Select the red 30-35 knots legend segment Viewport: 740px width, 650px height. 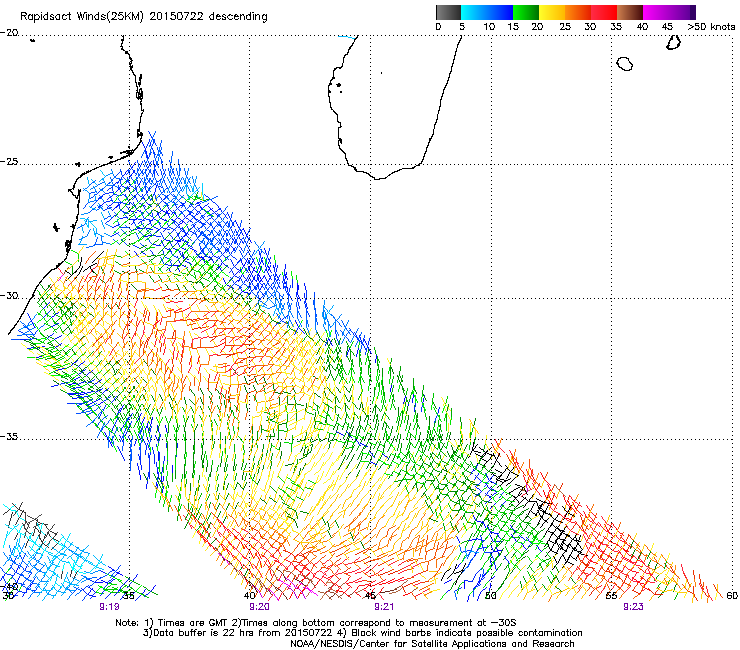[x=604, y=12]
